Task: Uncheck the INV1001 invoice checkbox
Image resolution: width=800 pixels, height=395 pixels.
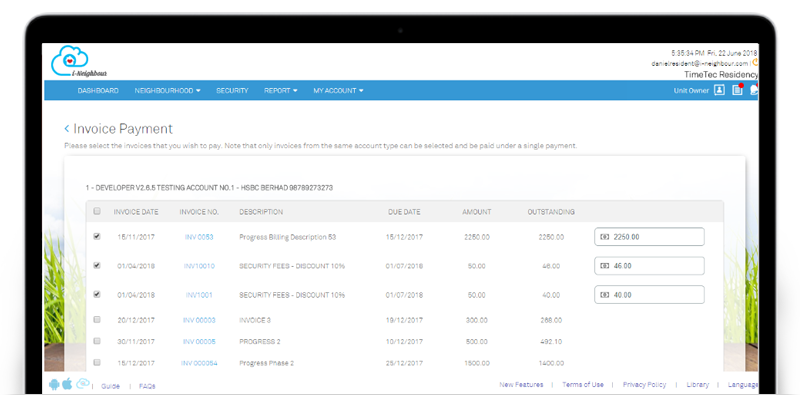Action: (x=97, y=294)
